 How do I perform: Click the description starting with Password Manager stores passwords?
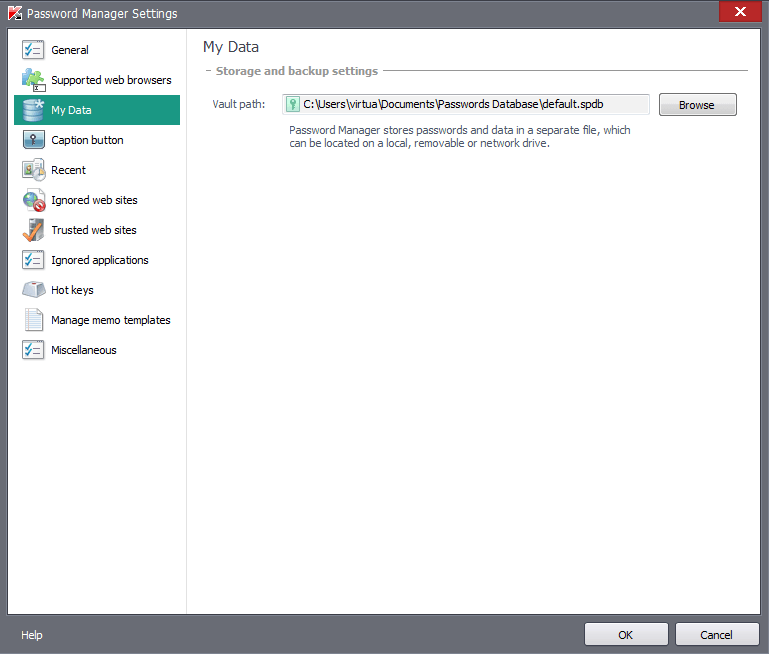click(460, 136)
